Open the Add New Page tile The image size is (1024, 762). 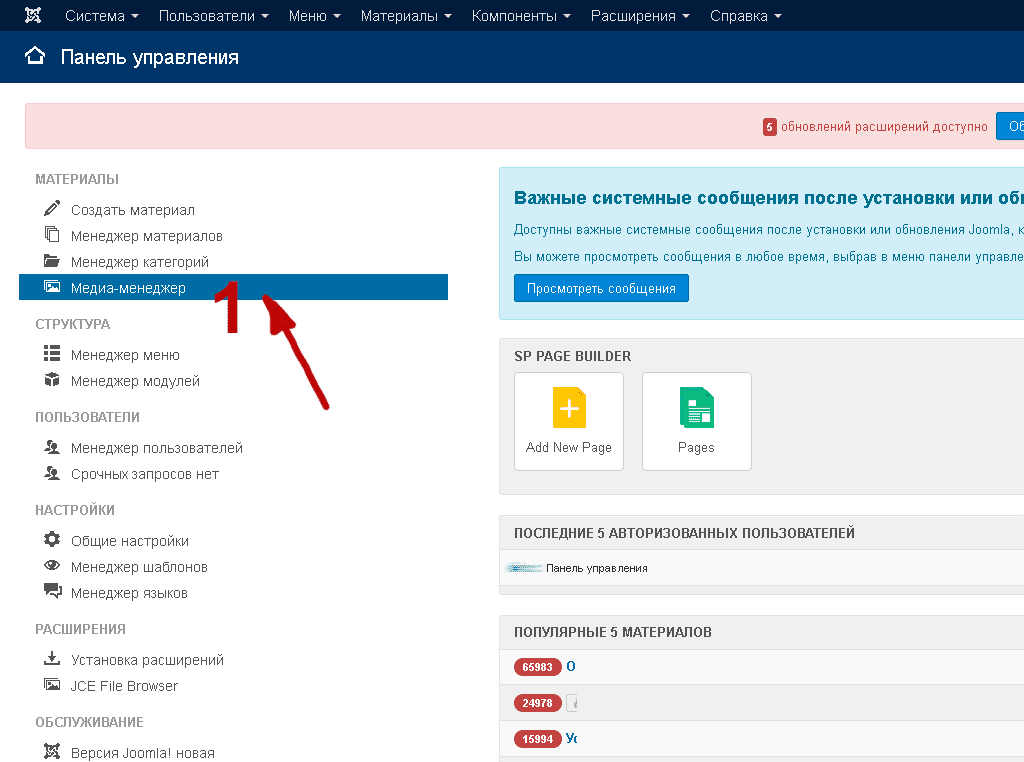tap(569, 421)
